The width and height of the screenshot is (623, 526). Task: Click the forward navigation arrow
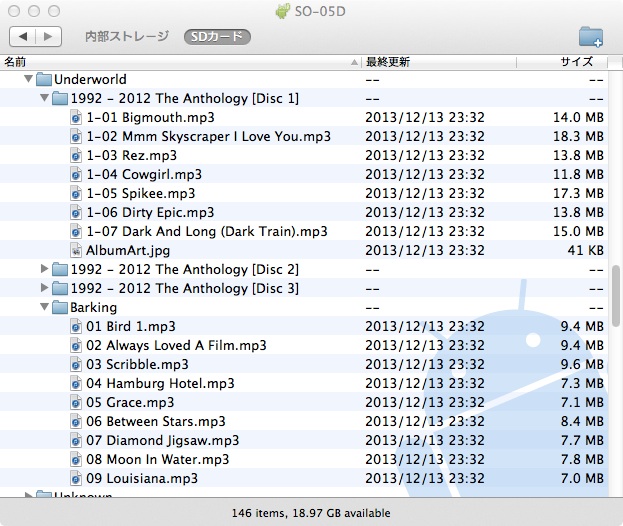coord(48,37)
